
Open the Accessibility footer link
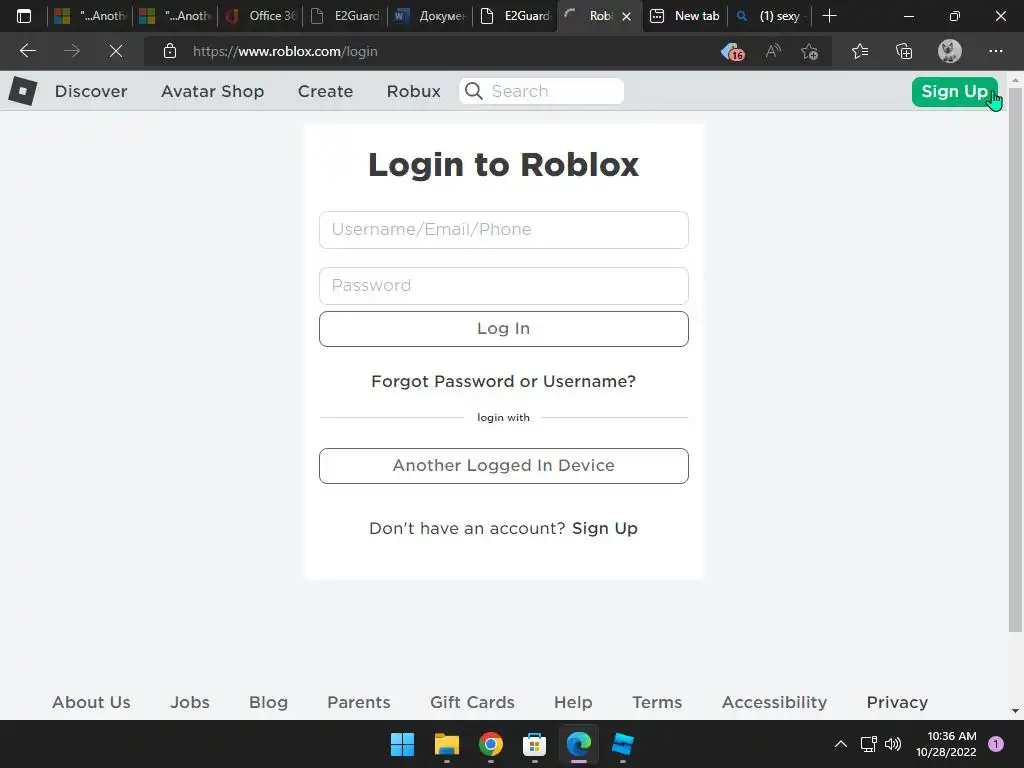click(775, 702)
